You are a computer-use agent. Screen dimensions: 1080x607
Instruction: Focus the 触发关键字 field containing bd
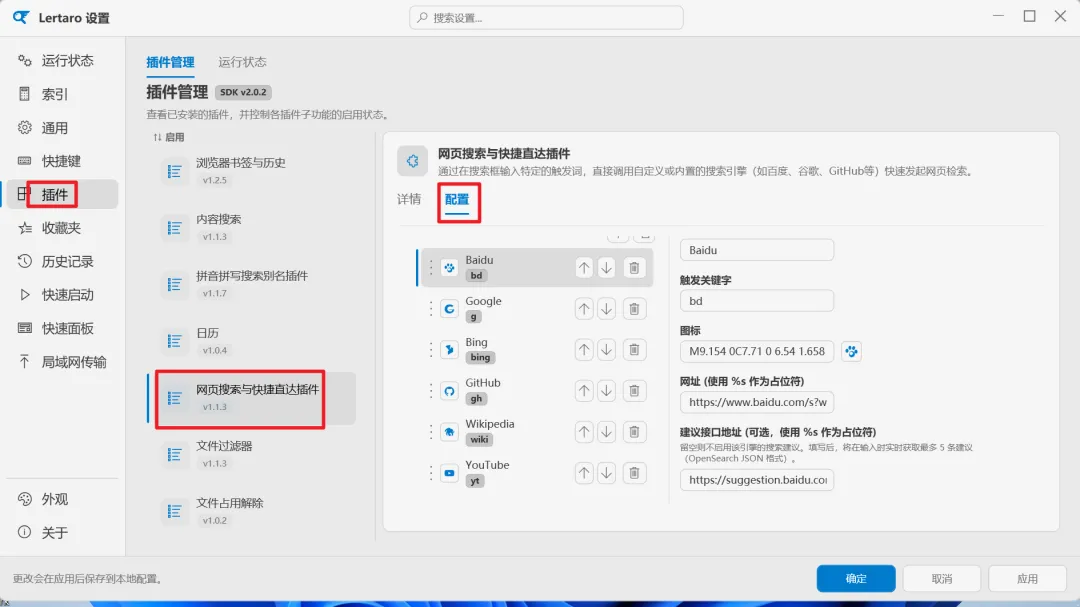tap(757, 301)
